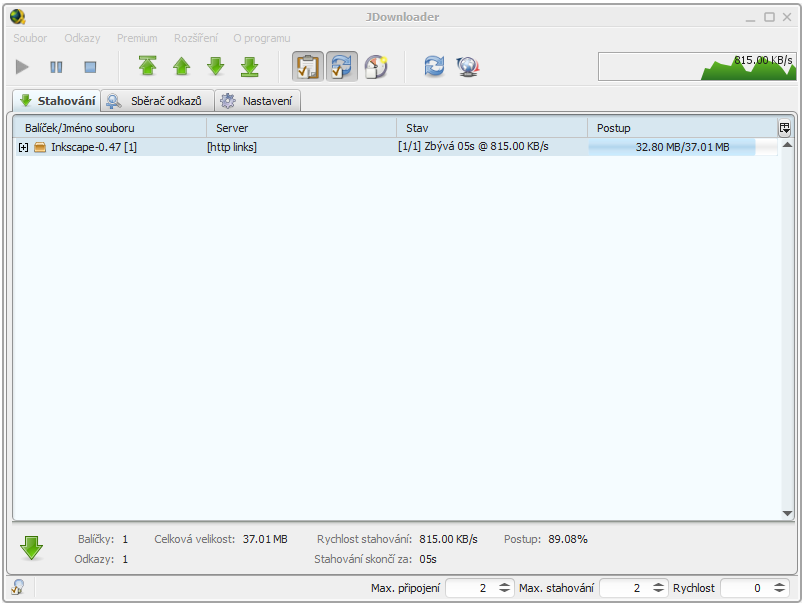Move selected package to the bottom
The image size is (807, 608).
[x=250, y=66]
